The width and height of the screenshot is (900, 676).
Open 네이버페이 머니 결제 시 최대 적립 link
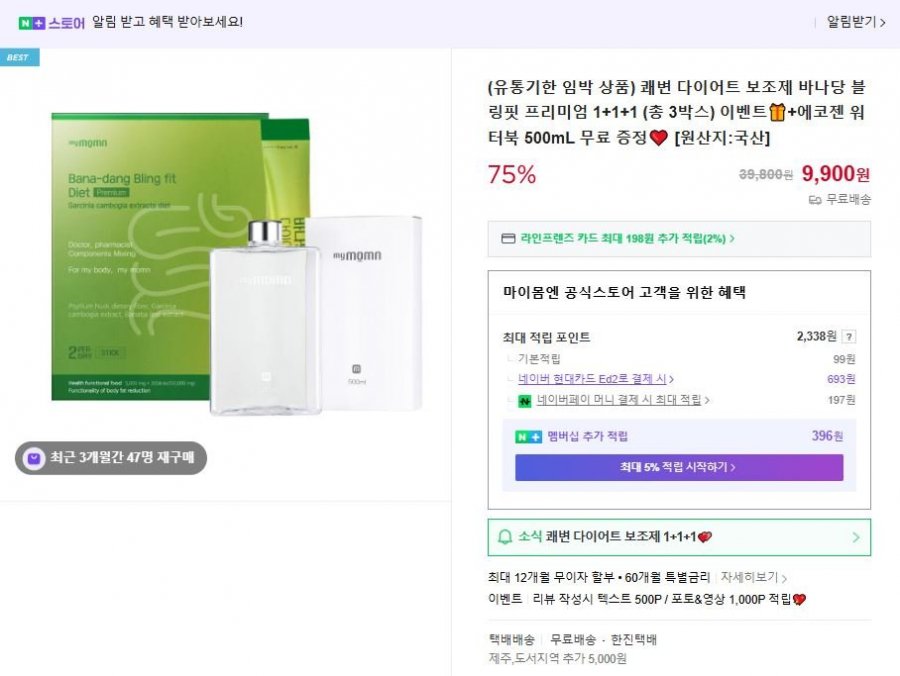tap(622, 400)
